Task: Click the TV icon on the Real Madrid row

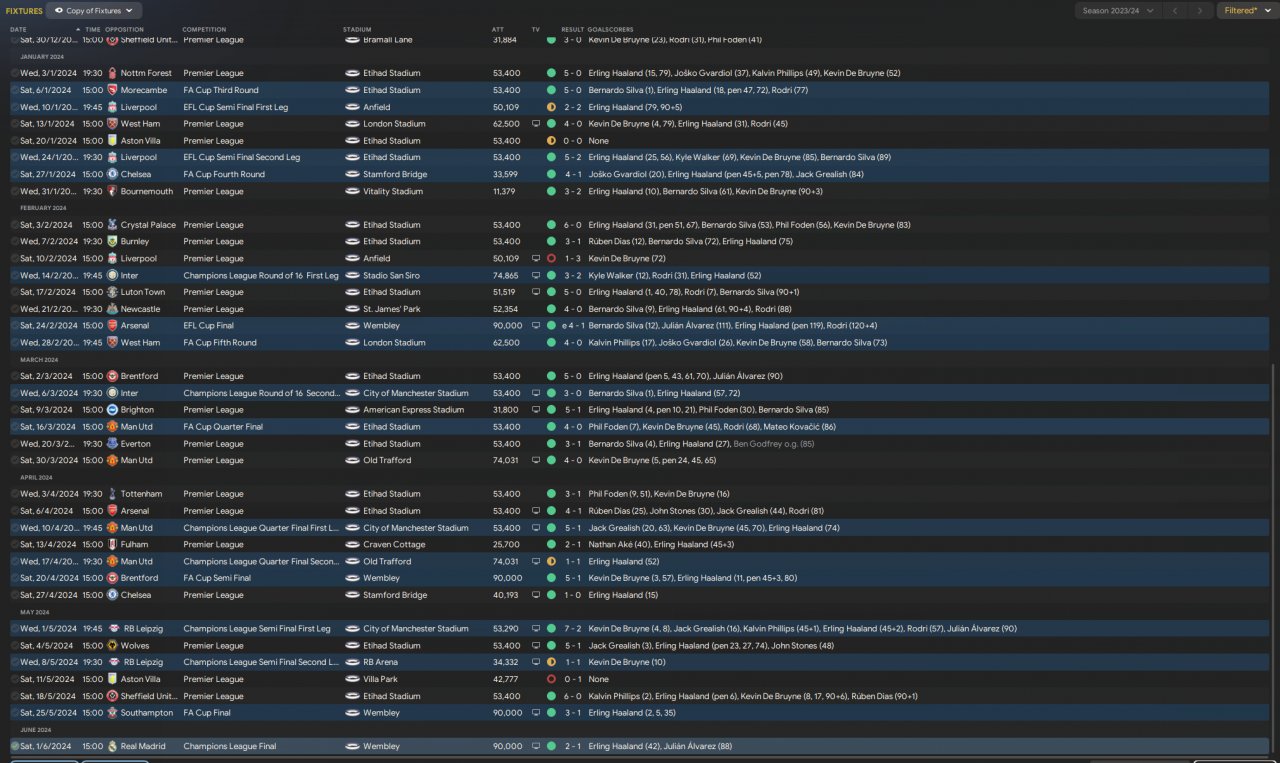Action: (x=536, y=746)
